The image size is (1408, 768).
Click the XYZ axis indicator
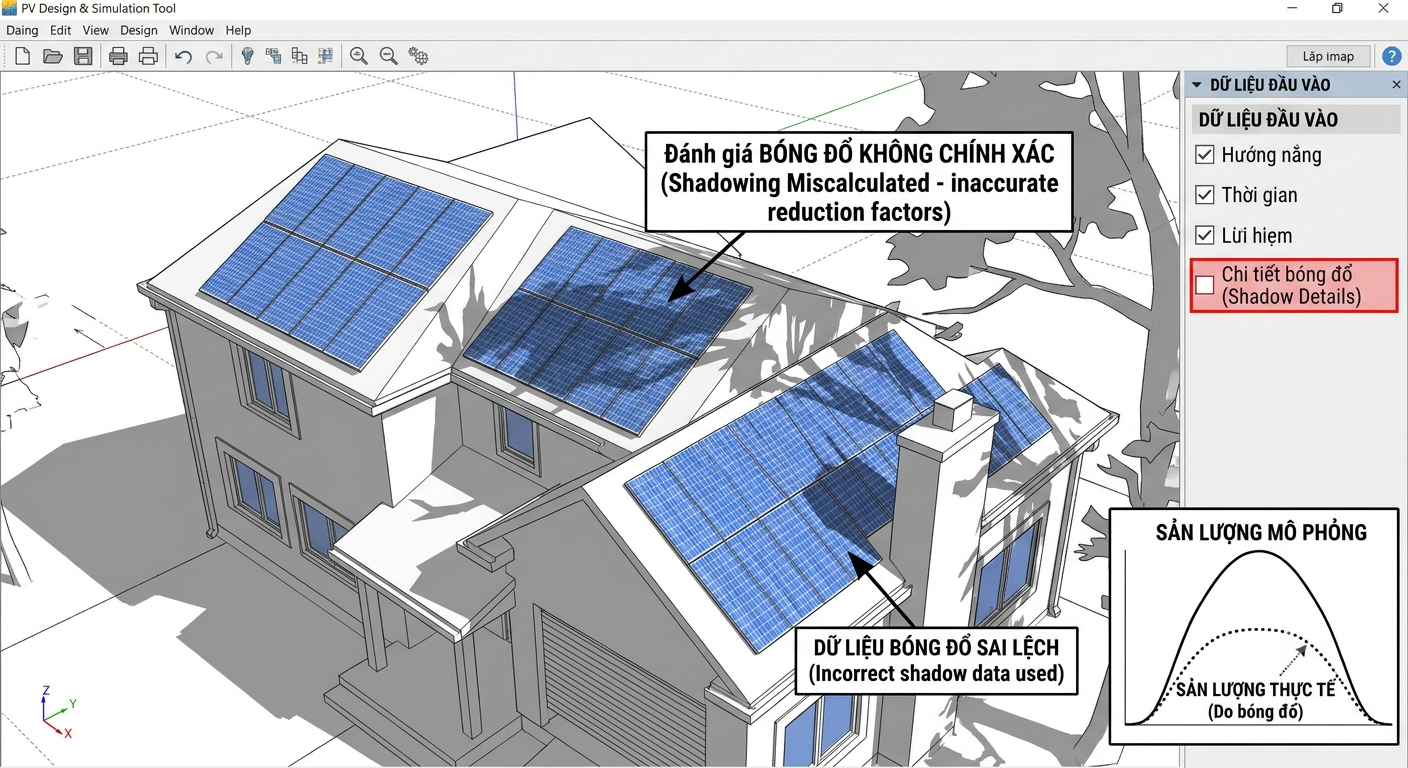pyautogui.click(x=57, y=712)
